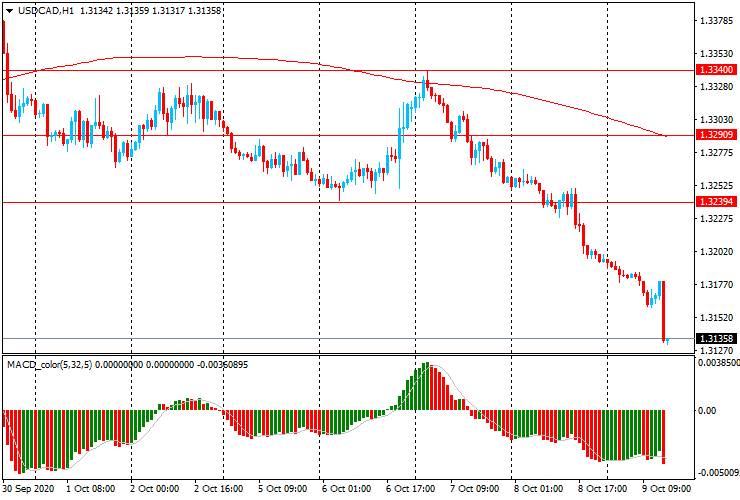Select the 1.32909 horizontal level price label
The width and height of the screenshot is (740, 500).
[716, 135]
